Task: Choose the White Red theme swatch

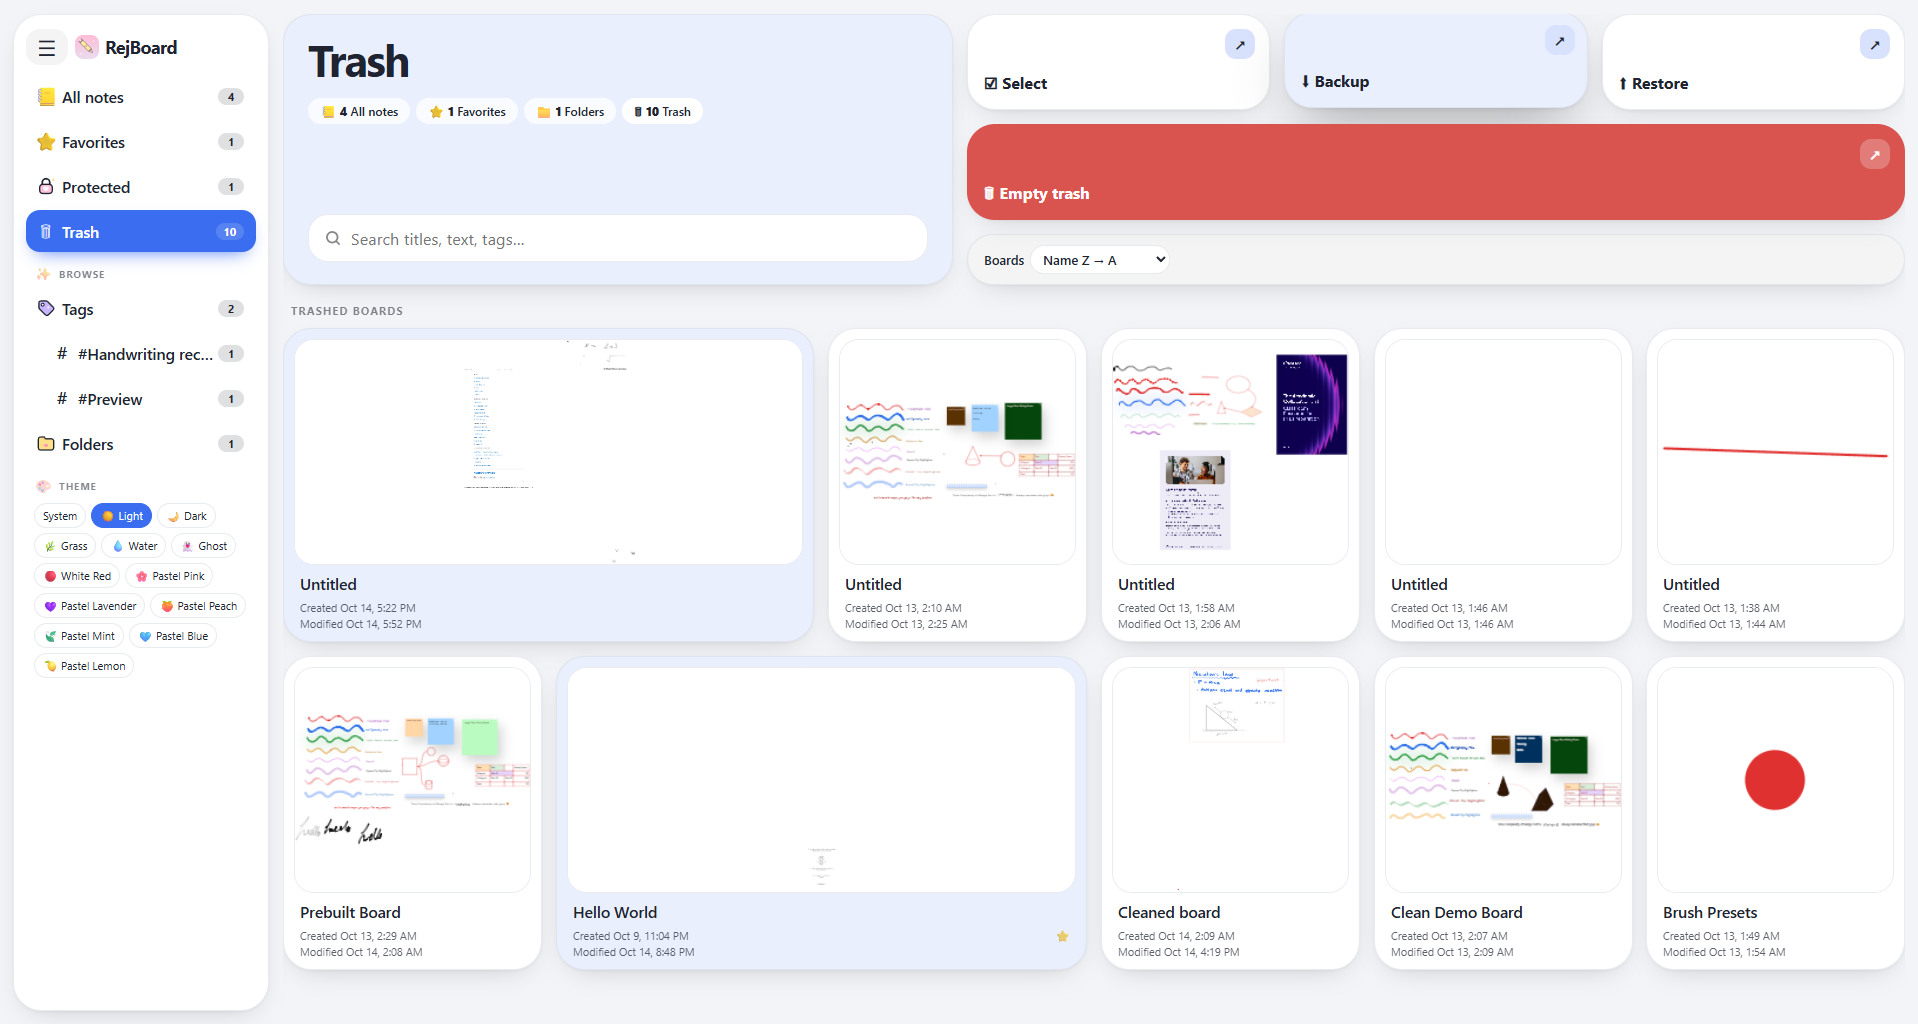Action: click(x=77, y=576)
